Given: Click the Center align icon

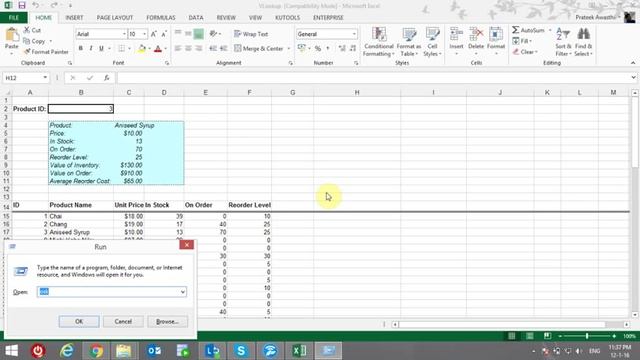Looking at the screenshot, I should tap(188, 49).
